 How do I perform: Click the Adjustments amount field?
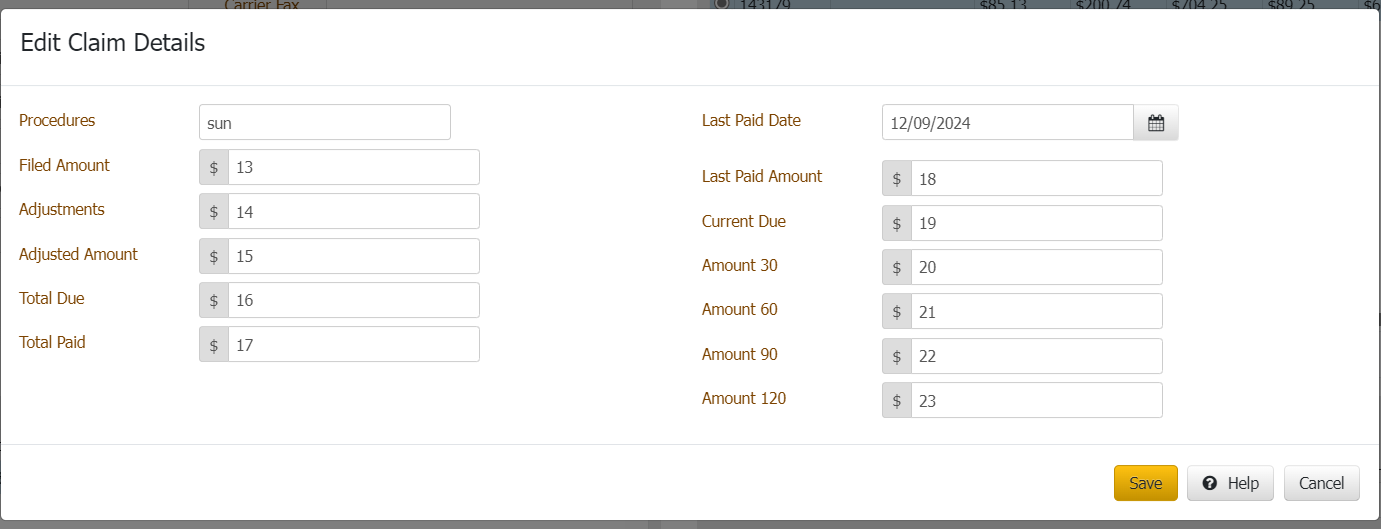353,211
